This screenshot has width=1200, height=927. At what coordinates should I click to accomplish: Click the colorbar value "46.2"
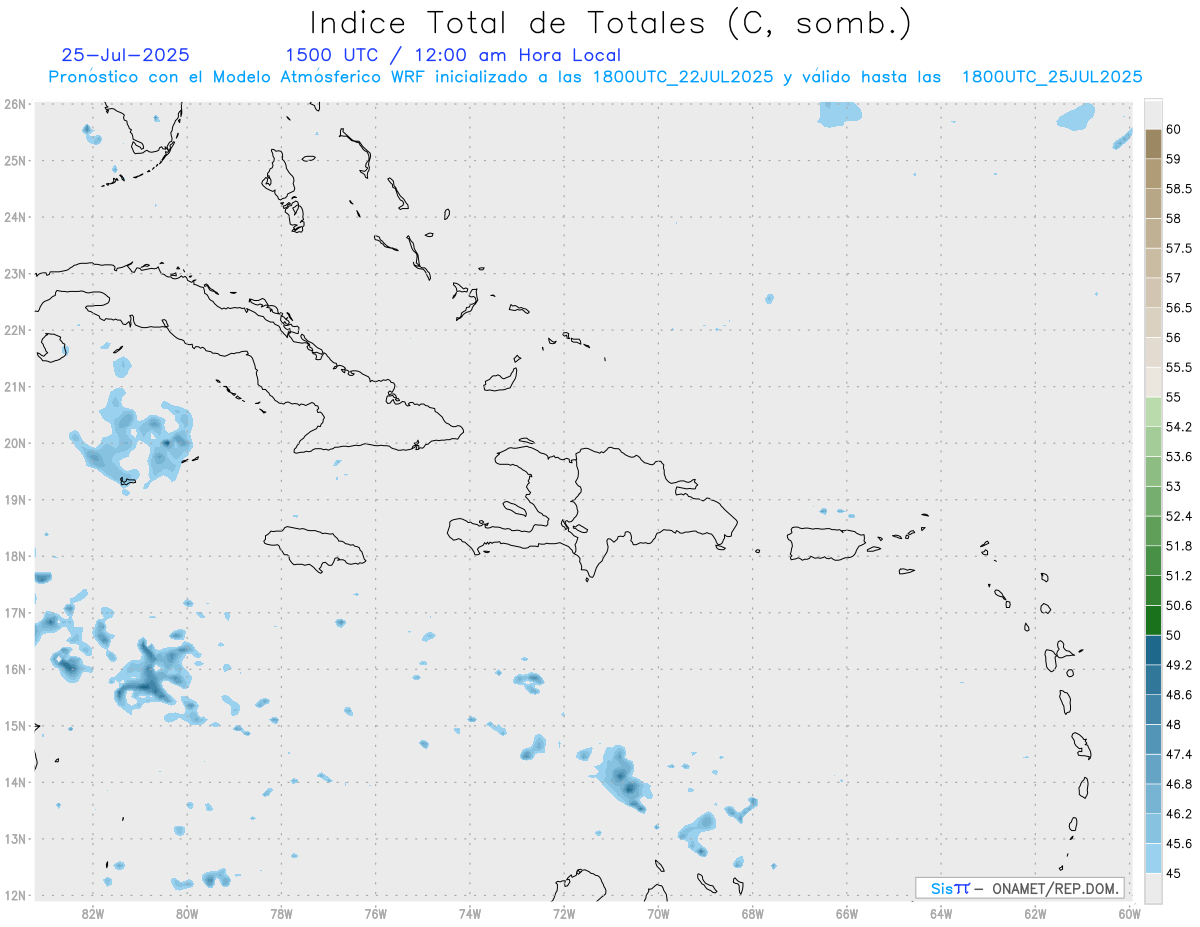point(1178,813)
